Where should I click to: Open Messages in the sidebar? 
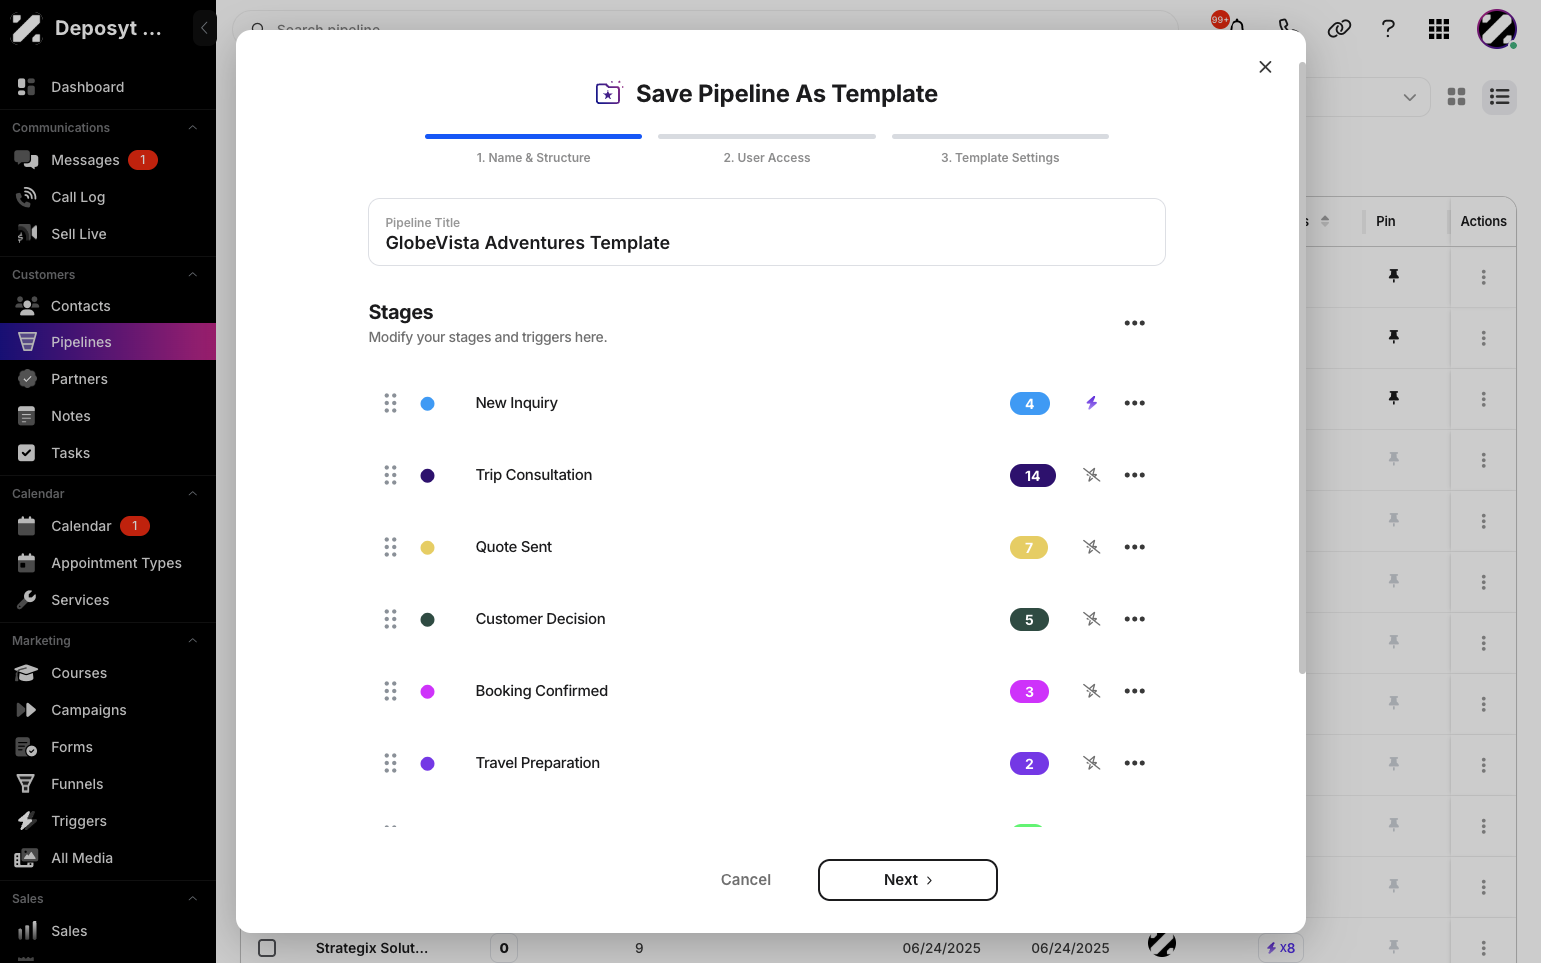tap(85, 160)
